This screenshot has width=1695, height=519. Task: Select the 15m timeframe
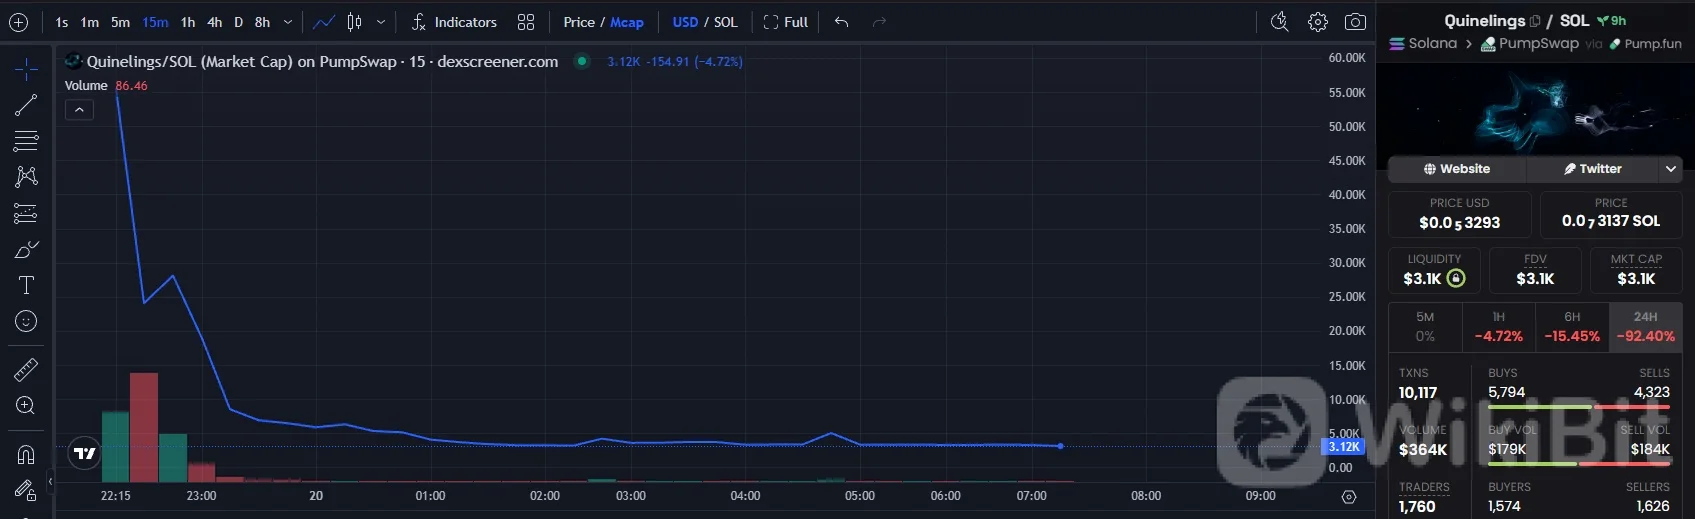(155, 22)
